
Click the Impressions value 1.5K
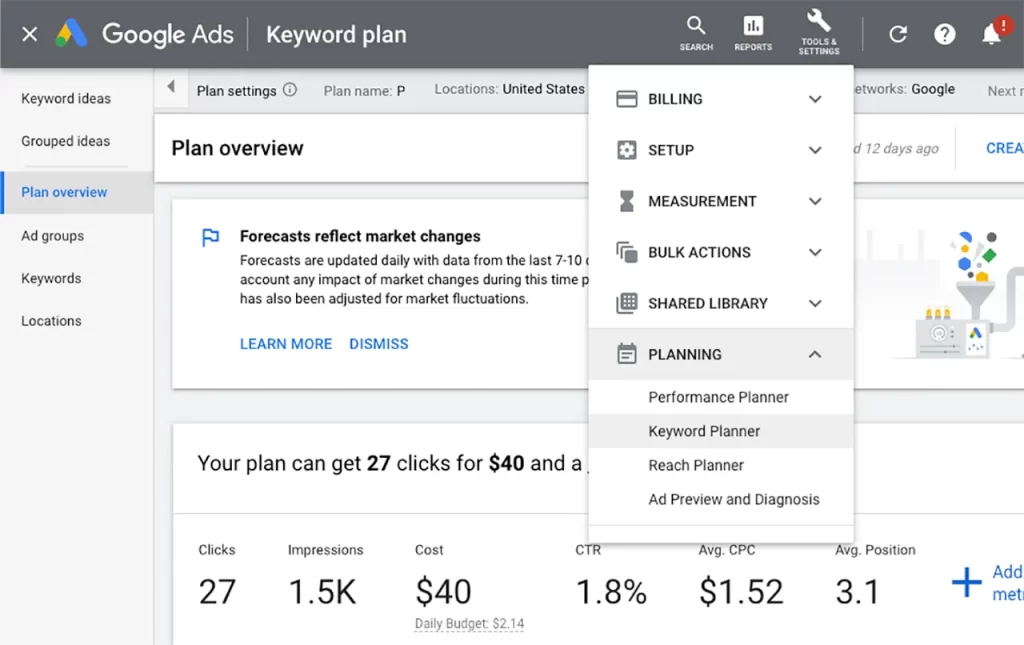click(323, 592)
